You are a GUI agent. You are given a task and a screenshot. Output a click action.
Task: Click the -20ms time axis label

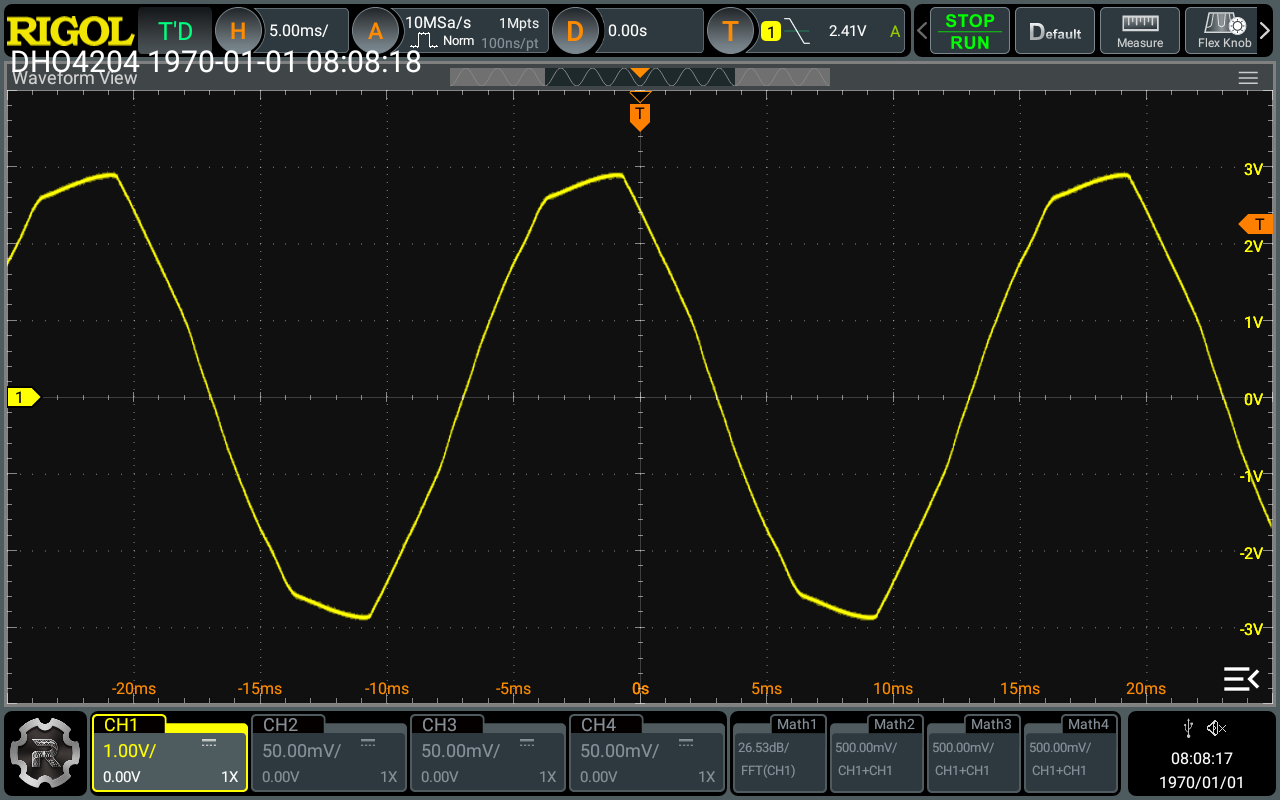point(134,689)
